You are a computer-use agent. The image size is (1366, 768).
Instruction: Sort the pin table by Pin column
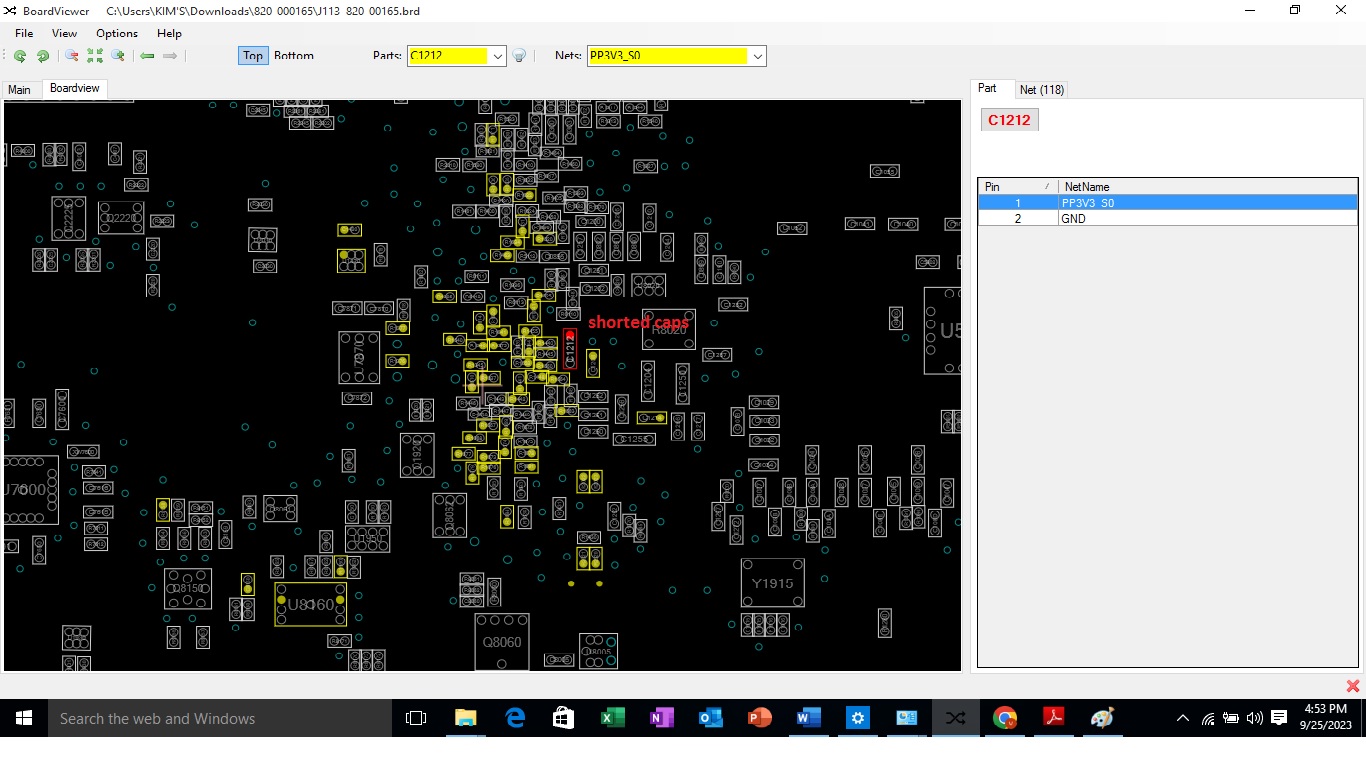(x=1017, y=186)
